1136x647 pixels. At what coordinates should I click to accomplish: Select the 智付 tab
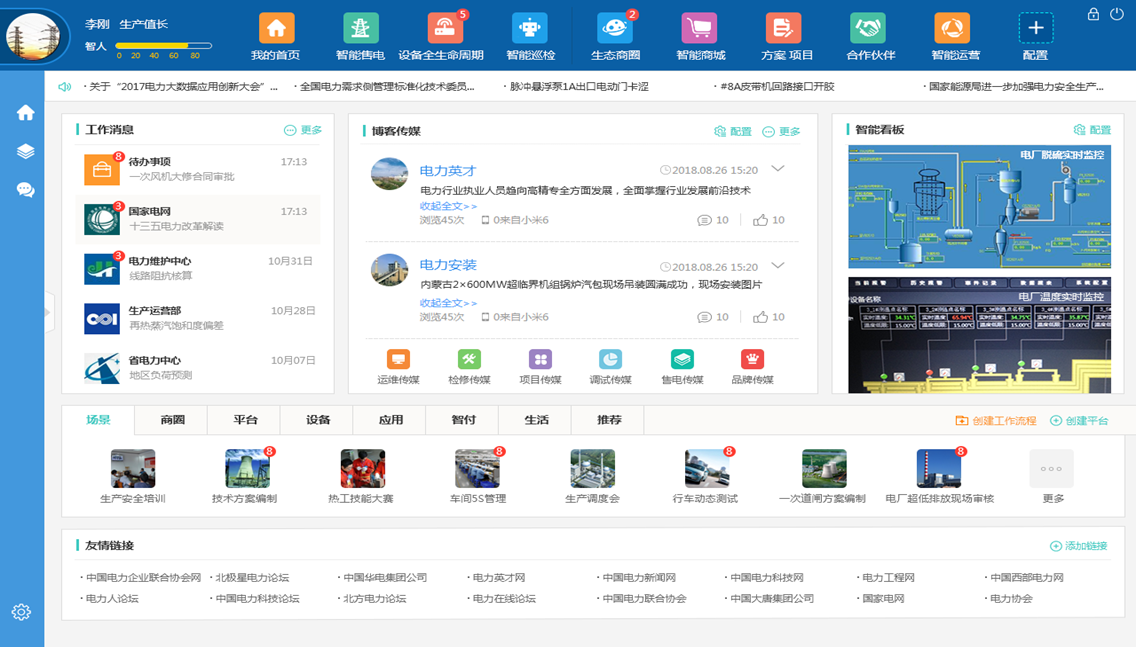(463, 420)
